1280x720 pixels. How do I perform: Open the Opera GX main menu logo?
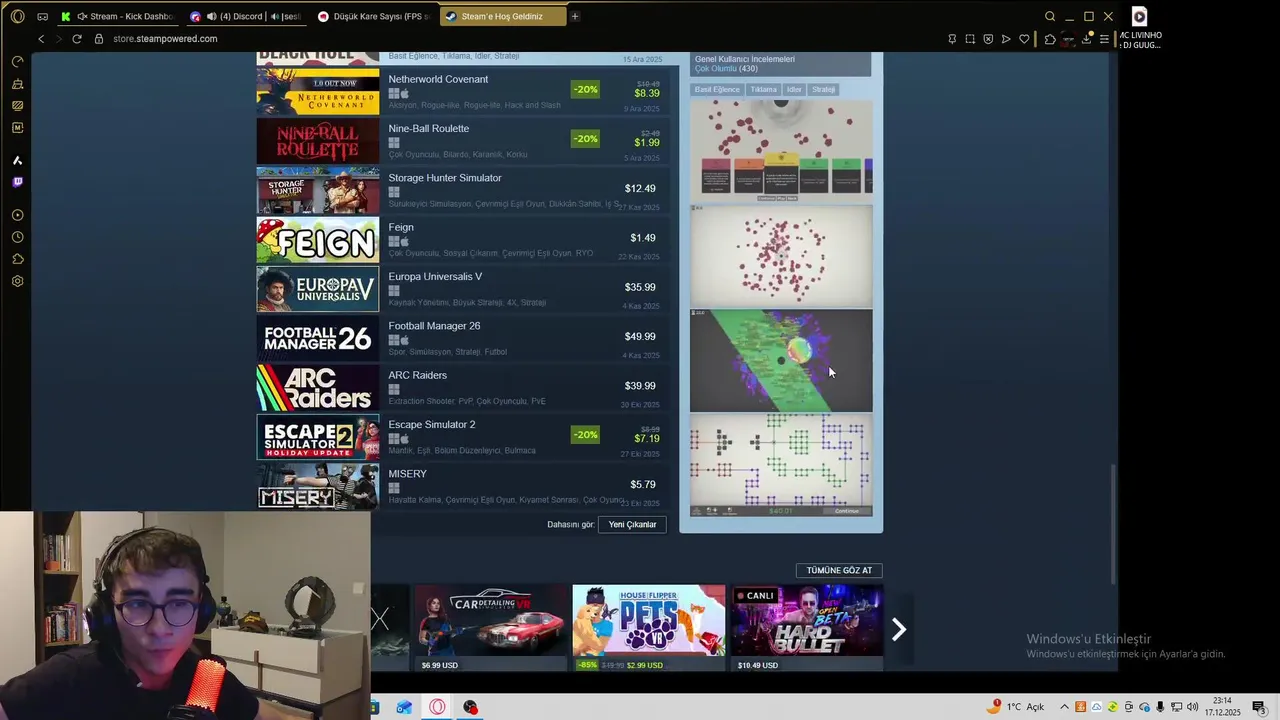point(17,16)
